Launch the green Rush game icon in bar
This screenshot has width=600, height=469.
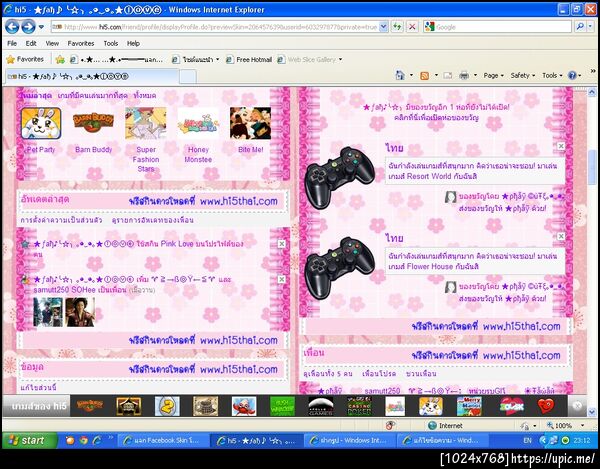pyautogui.click(x=282, y=406)
